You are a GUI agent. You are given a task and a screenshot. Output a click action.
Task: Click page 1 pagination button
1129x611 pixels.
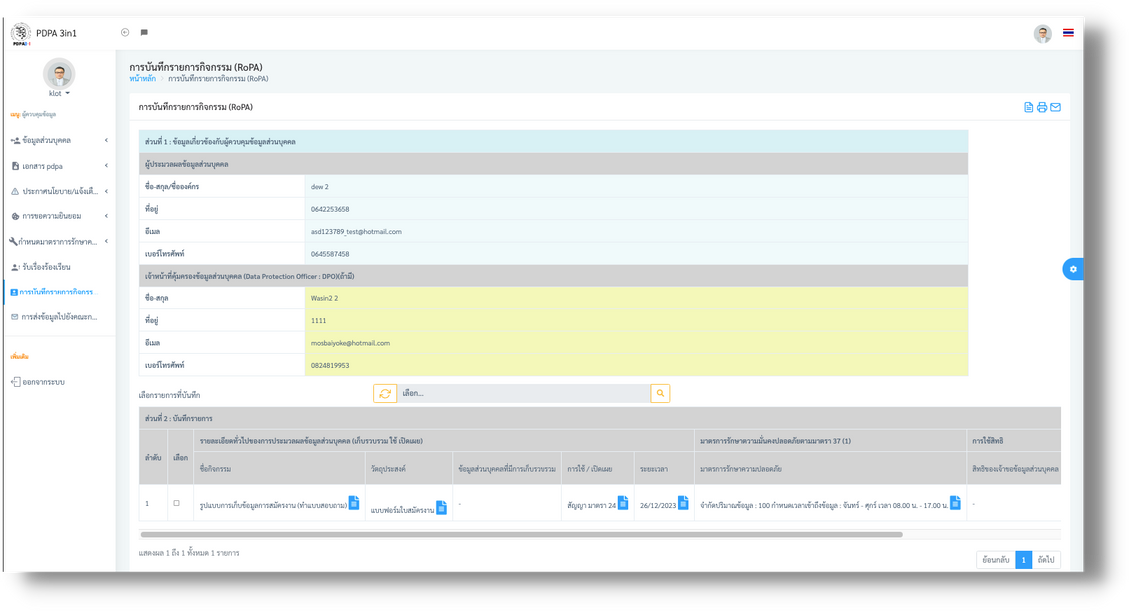click(x=1023, y=560)
